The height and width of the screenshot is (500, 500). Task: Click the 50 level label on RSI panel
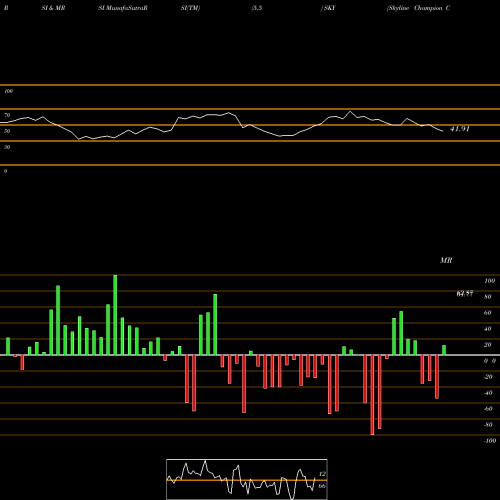tap(7, 131)
